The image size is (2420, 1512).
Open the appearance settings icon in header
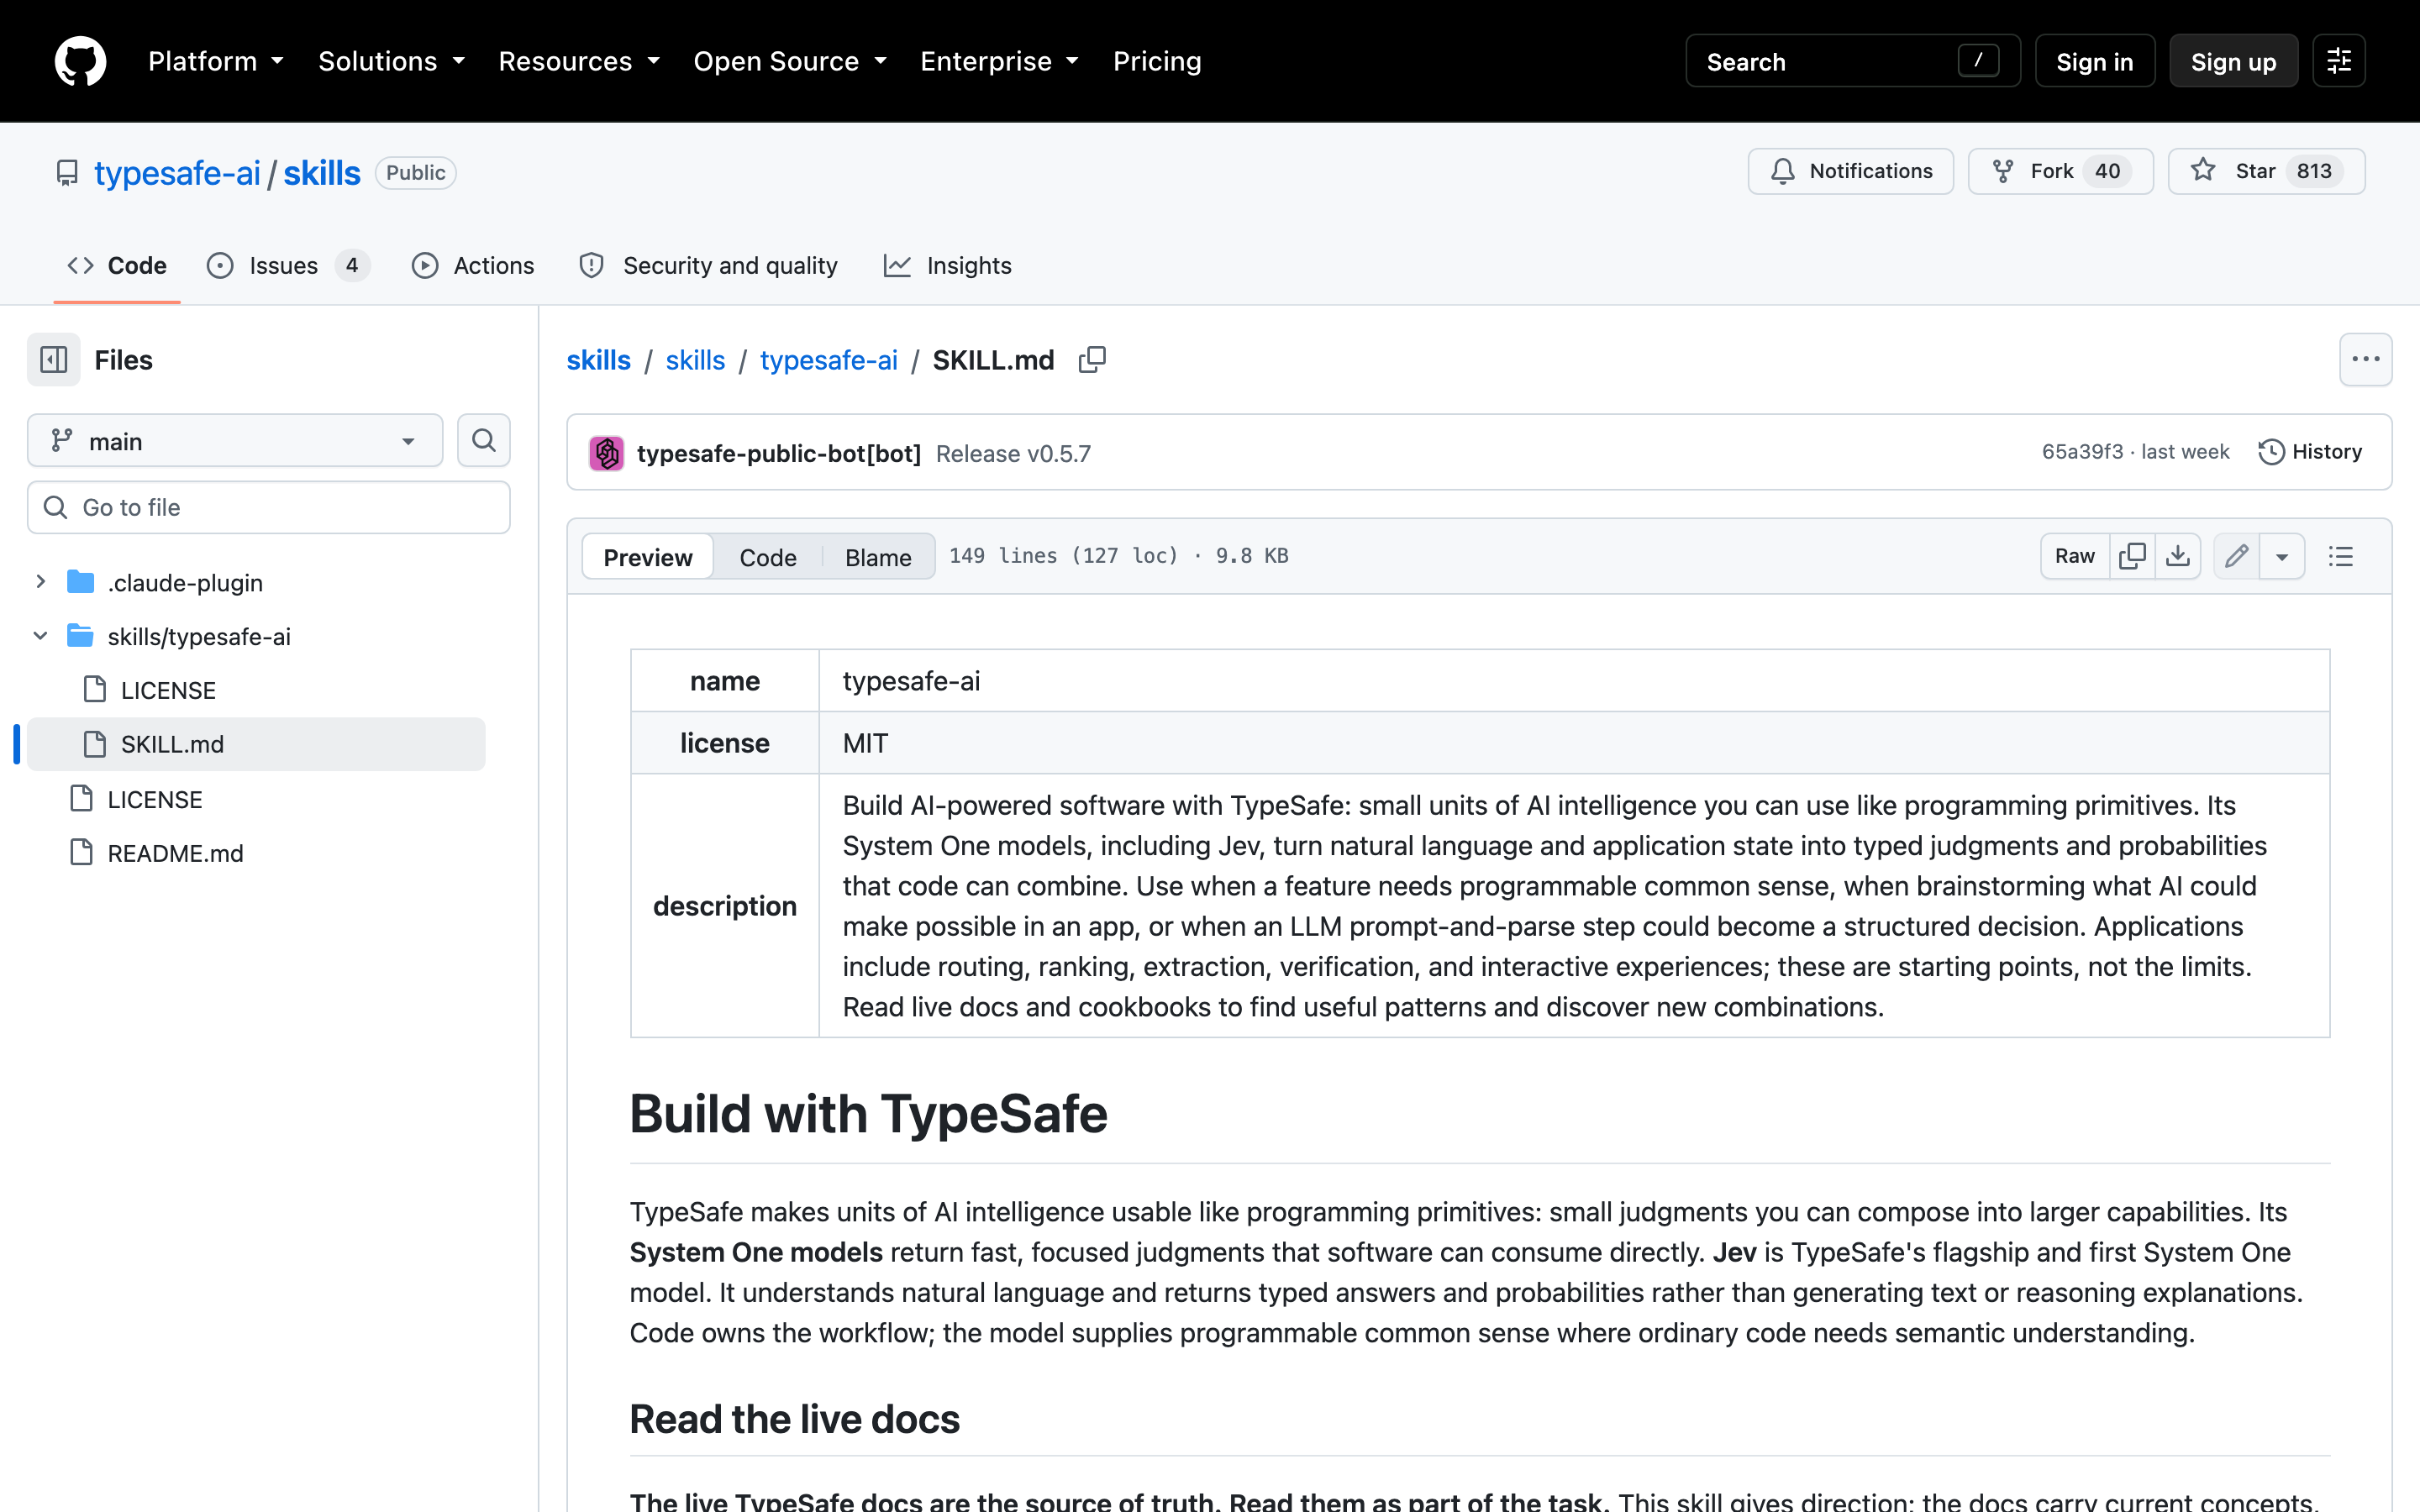(x=2338, y=61)
